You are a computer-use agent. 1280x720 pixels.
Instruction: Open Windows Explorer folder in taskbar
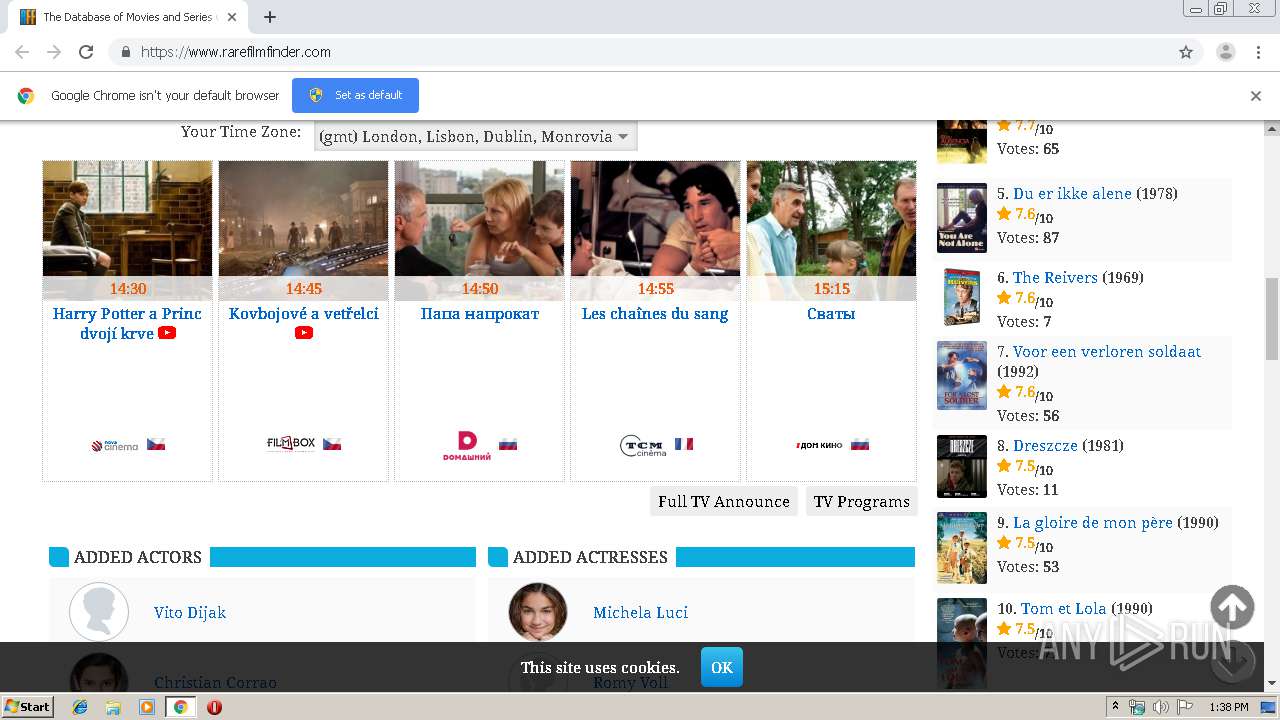point(113,707)
